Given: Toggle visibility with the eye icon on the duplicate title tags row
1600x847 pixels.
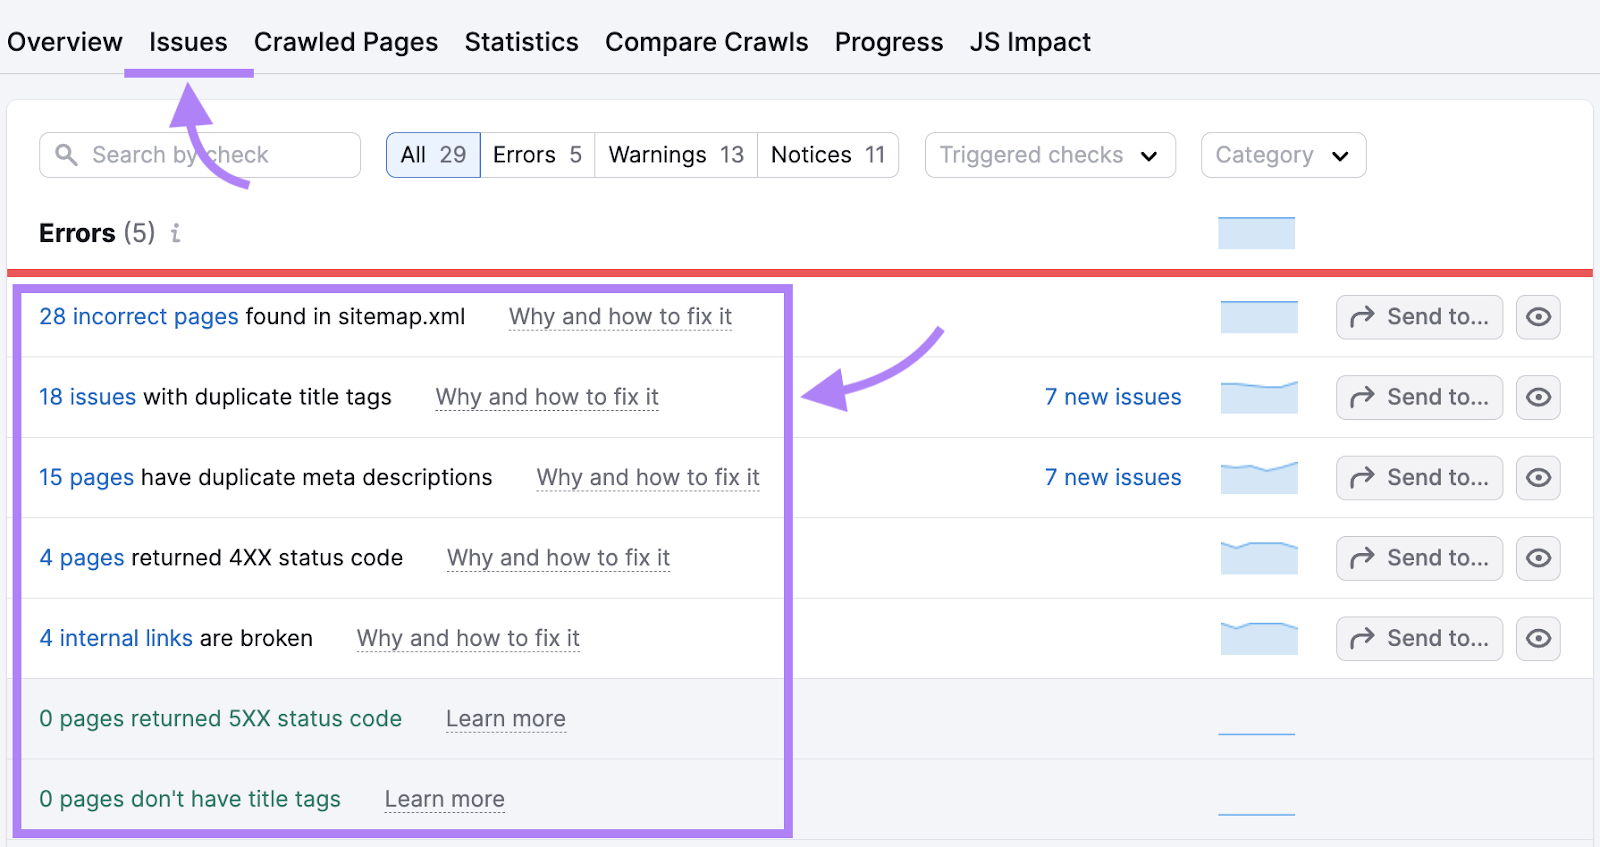Looking at the screenshot, I should [1538, 397].
